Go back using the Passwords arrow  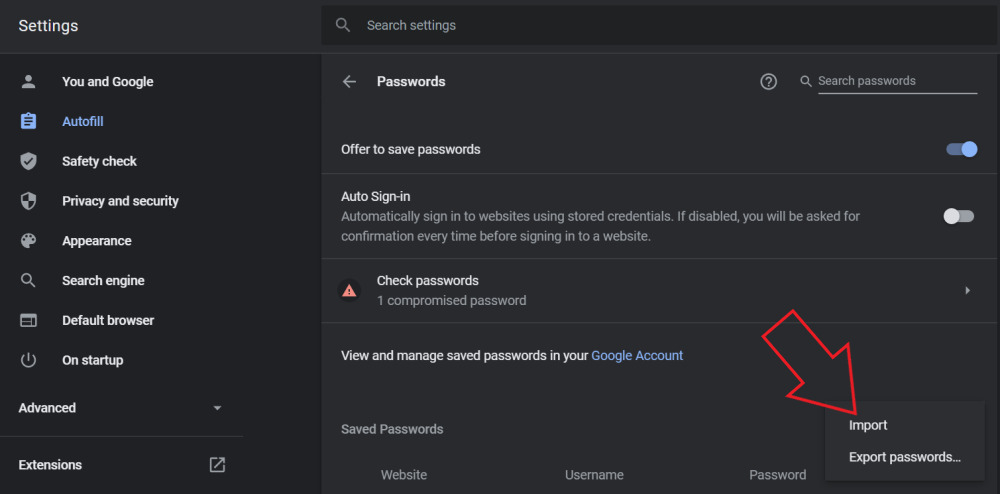pos(349,82)
